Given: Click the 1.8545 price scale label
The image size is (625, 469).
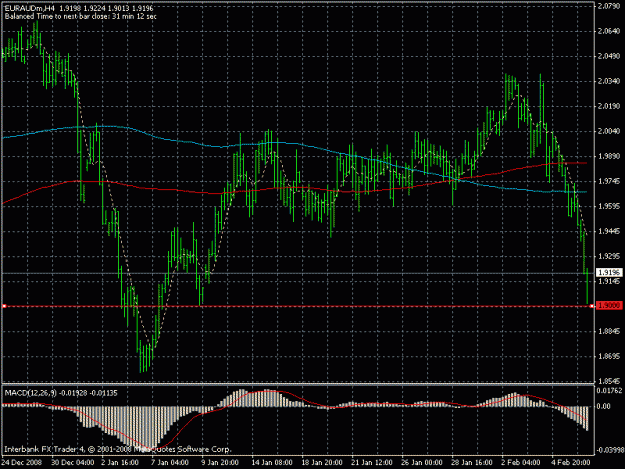Looking at the screenshot, I should [609, 381].
